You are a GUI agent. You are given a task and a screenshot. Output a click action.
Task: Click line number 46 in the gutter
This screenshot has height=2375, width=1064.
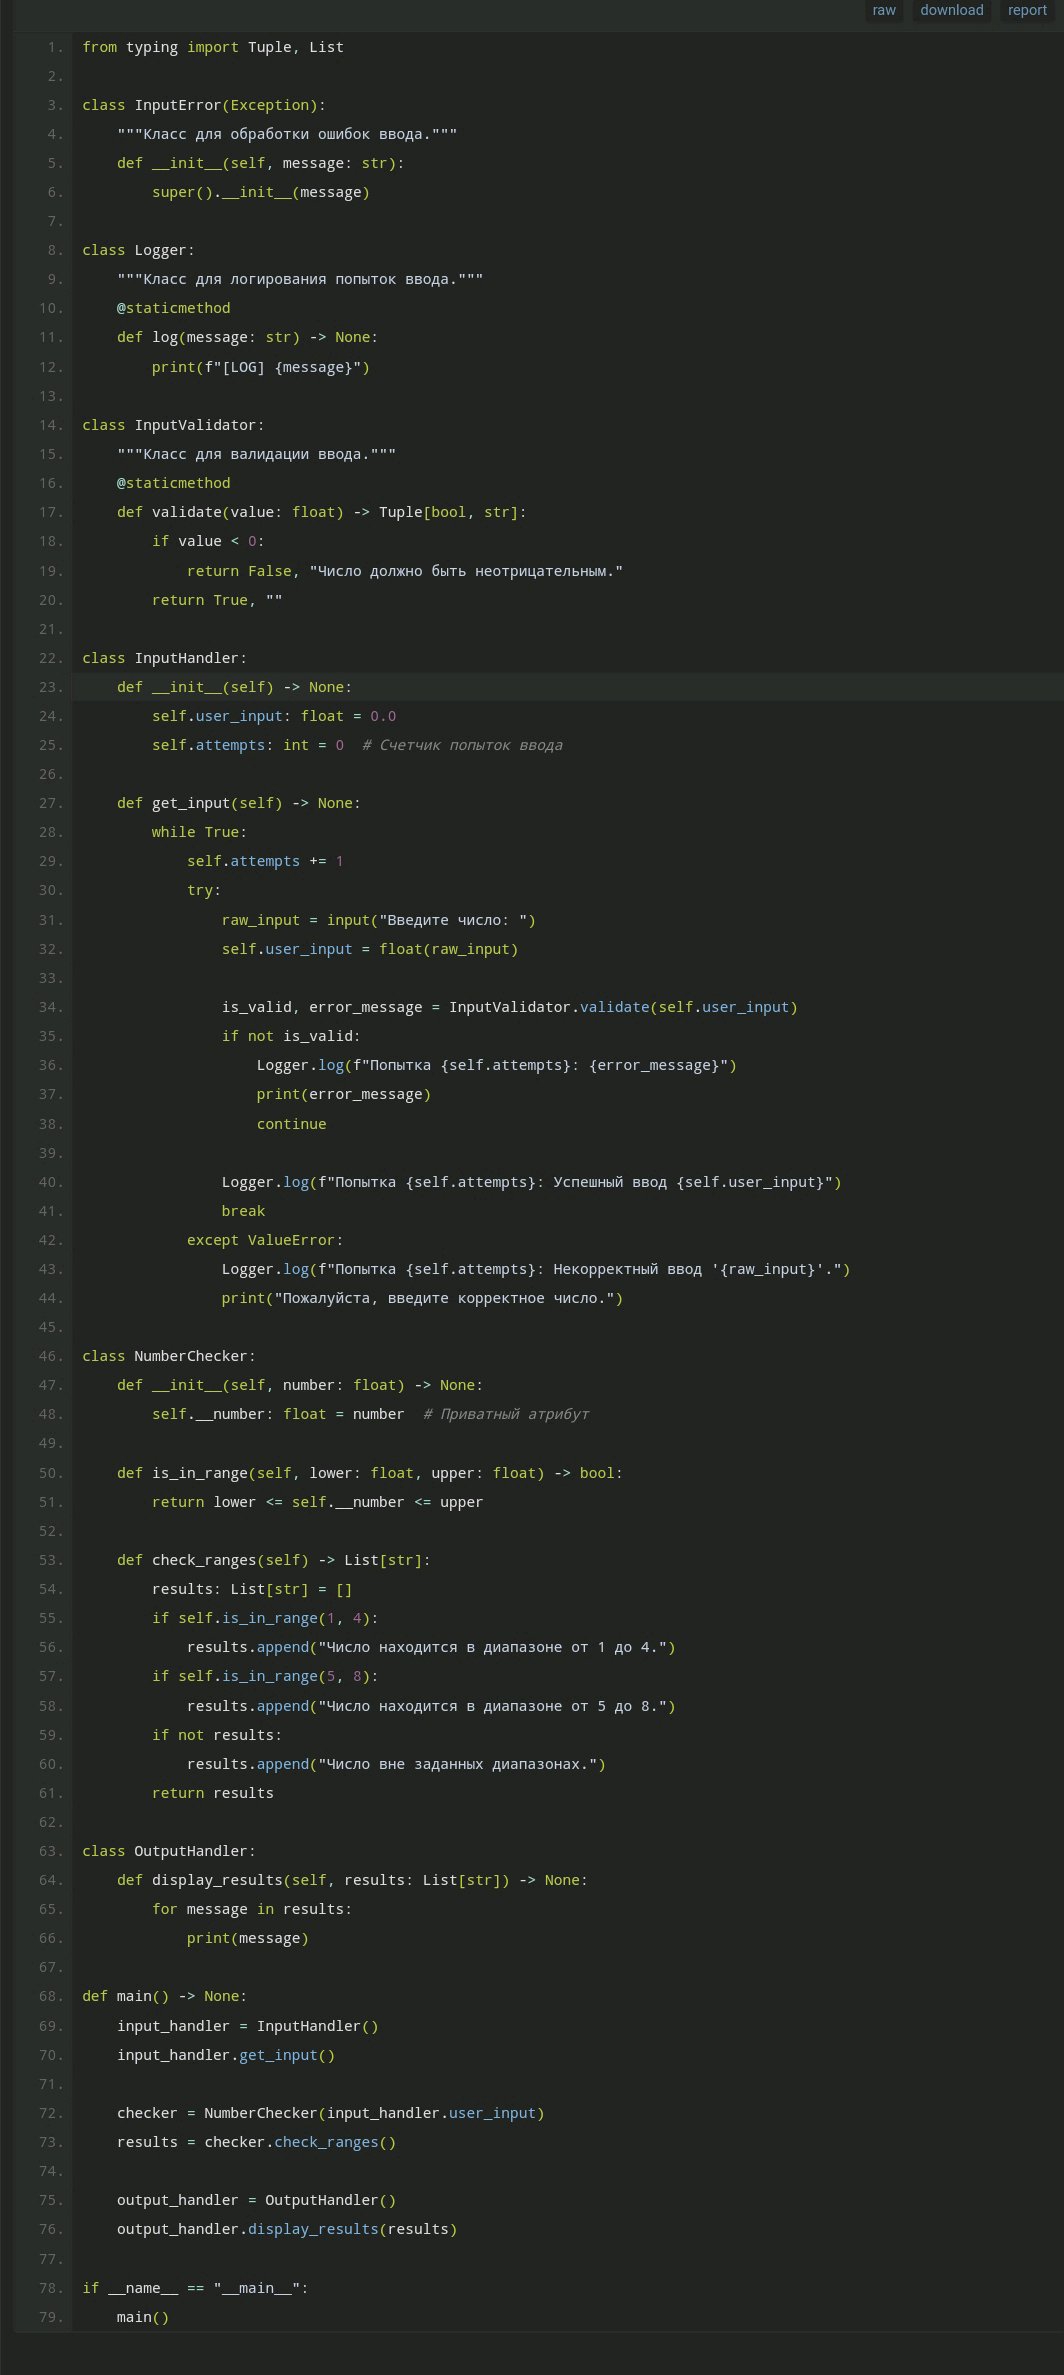50,1356
